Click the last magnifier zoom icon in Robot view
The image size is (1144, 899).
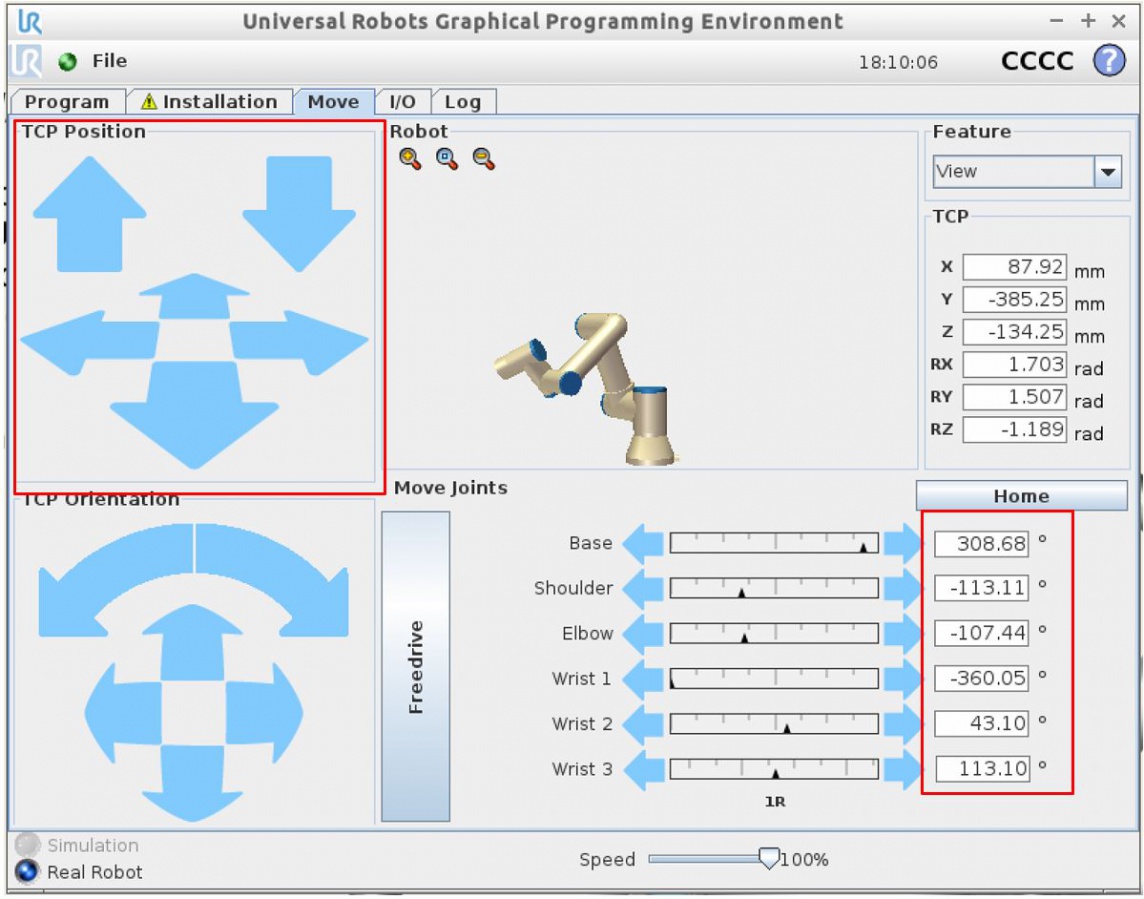pyautogui.click(x=484, y=159)
